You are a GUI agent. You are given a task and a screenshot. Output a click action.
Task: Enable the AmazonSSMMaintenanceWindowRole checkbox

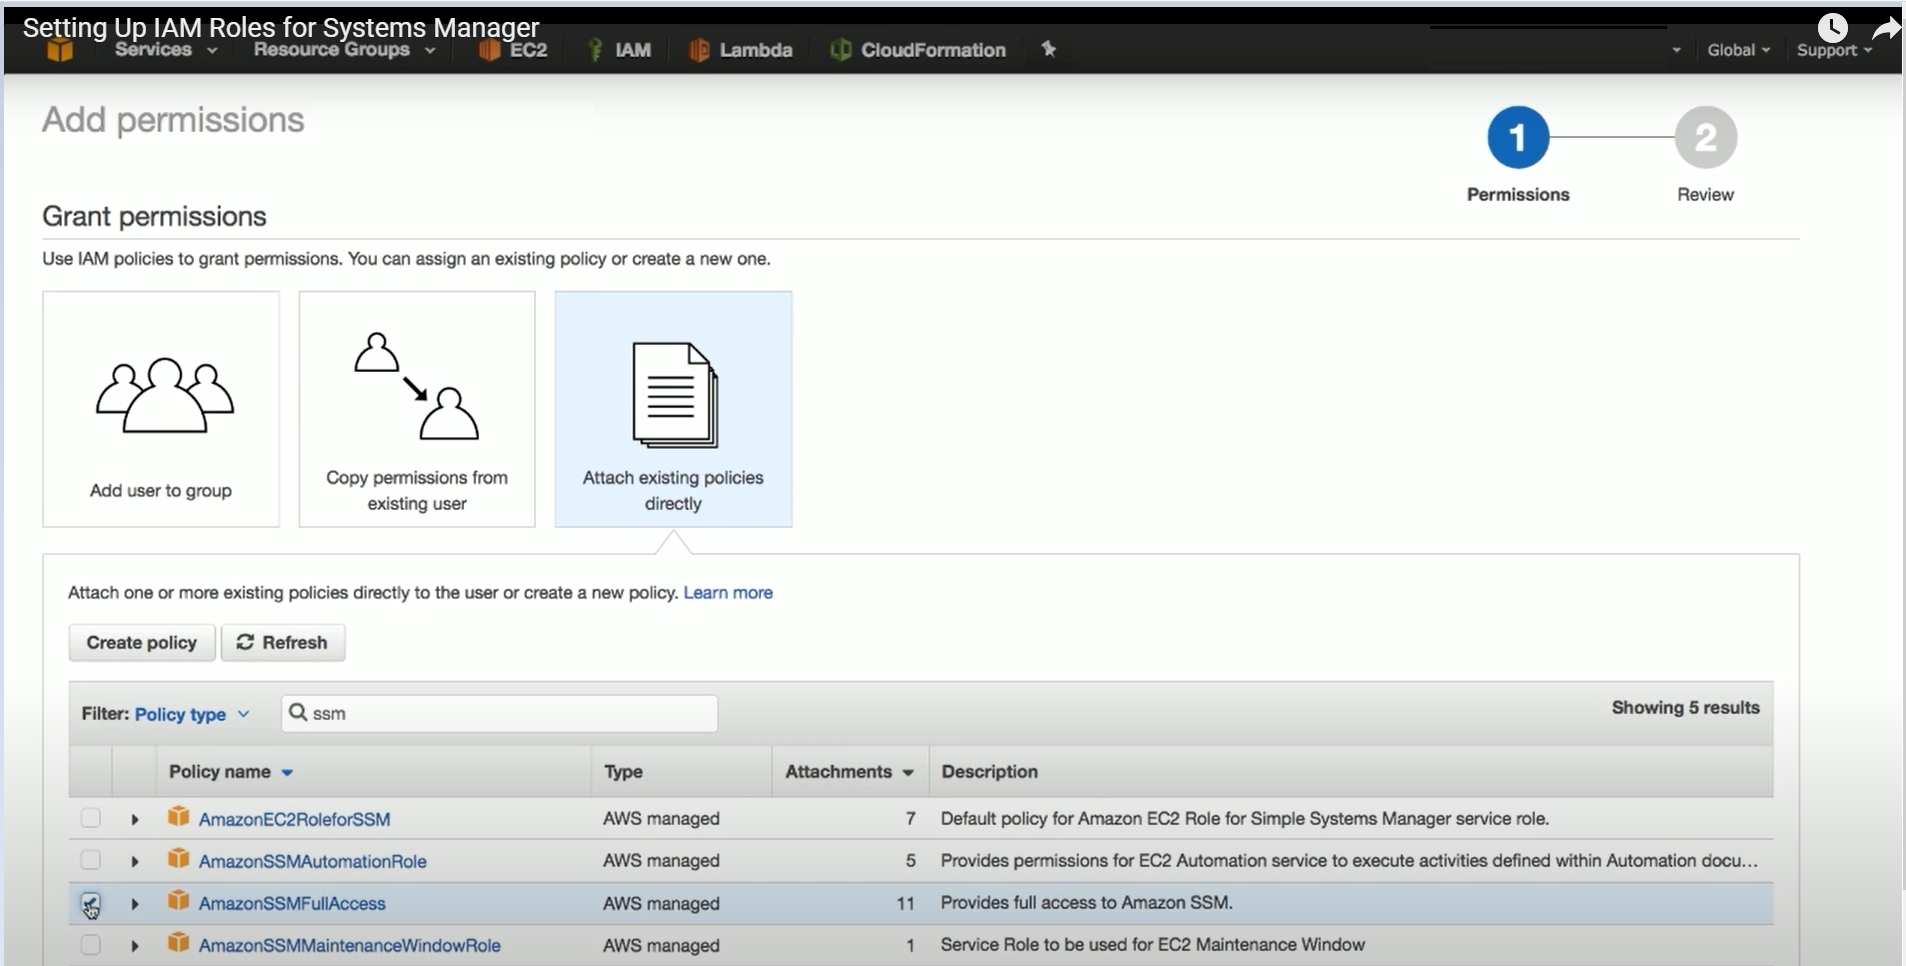tap(91, 945)
